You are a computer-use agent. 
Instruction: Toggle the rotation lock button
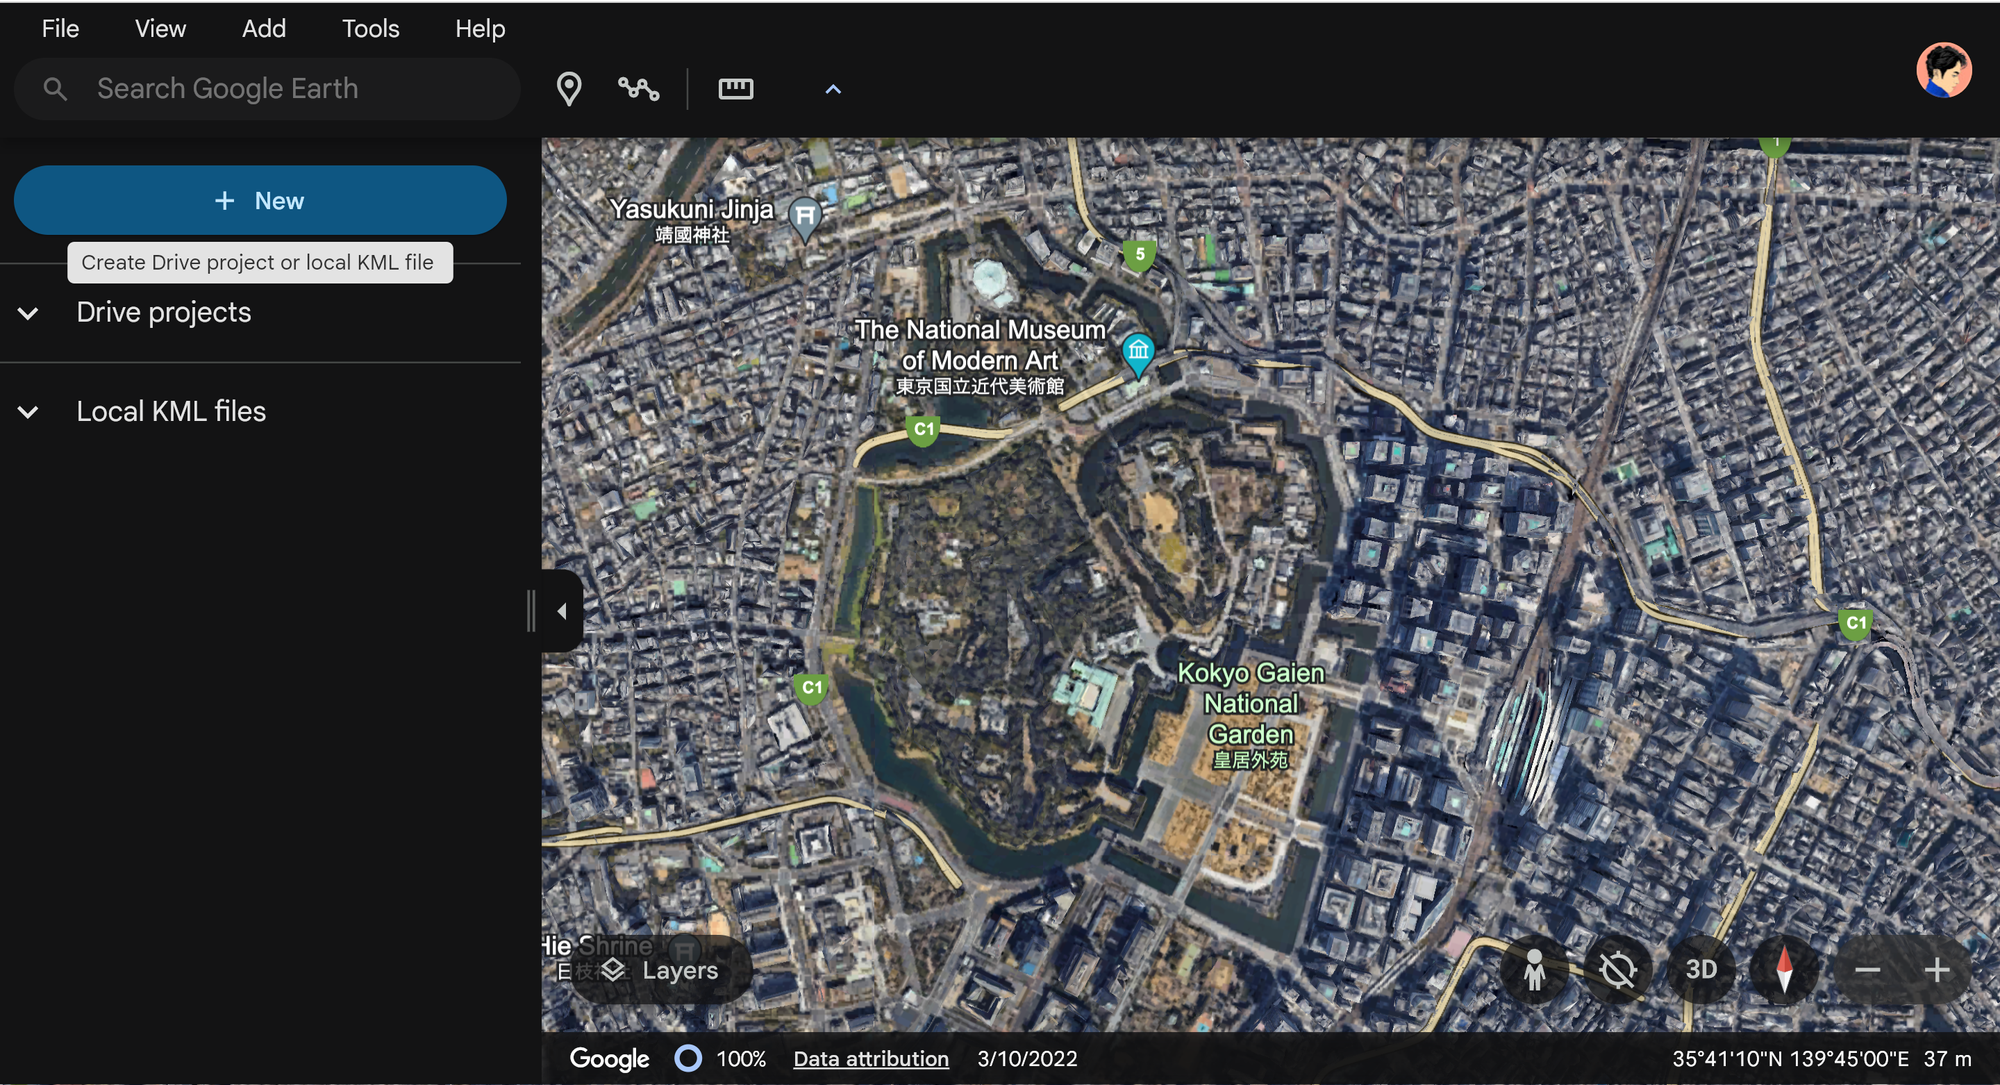(1617, 970)
